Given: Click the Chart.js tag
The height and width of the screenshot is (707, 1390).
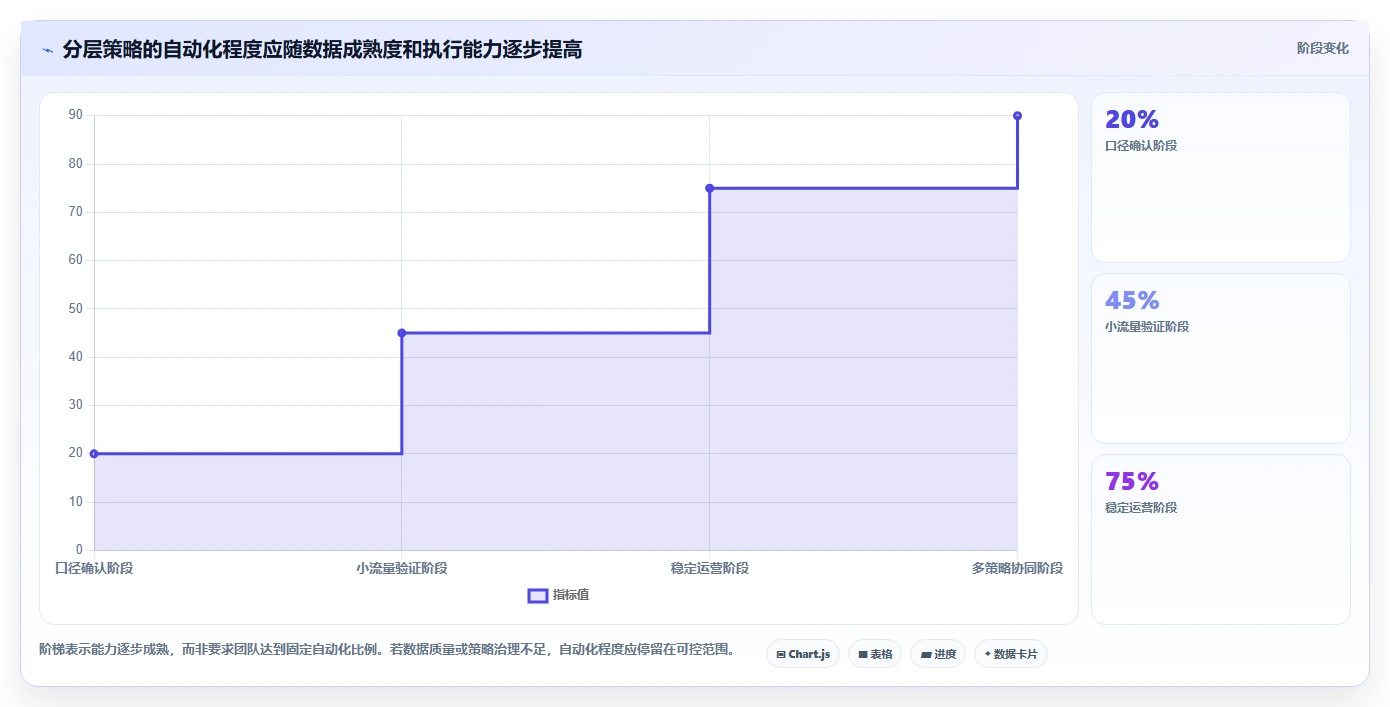Looking at the screenshot, I should coord(803,654).
